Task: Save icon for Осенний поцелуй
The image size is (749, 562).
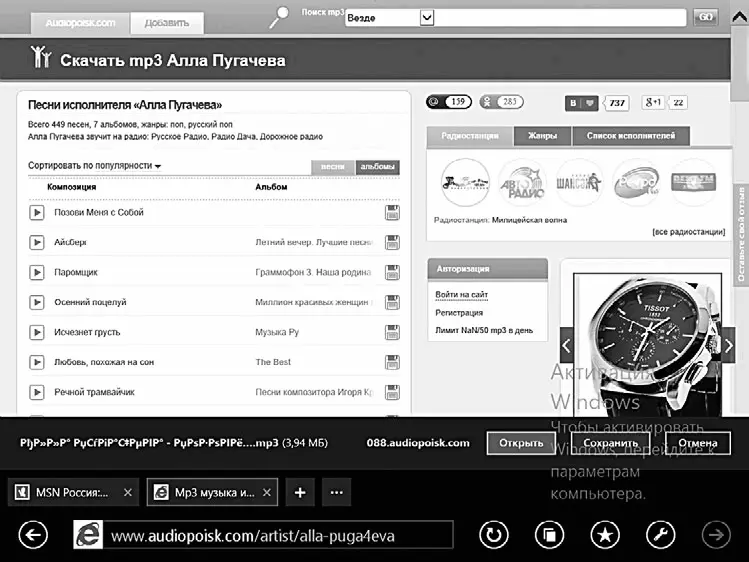Action: click(x=392, y=302)
